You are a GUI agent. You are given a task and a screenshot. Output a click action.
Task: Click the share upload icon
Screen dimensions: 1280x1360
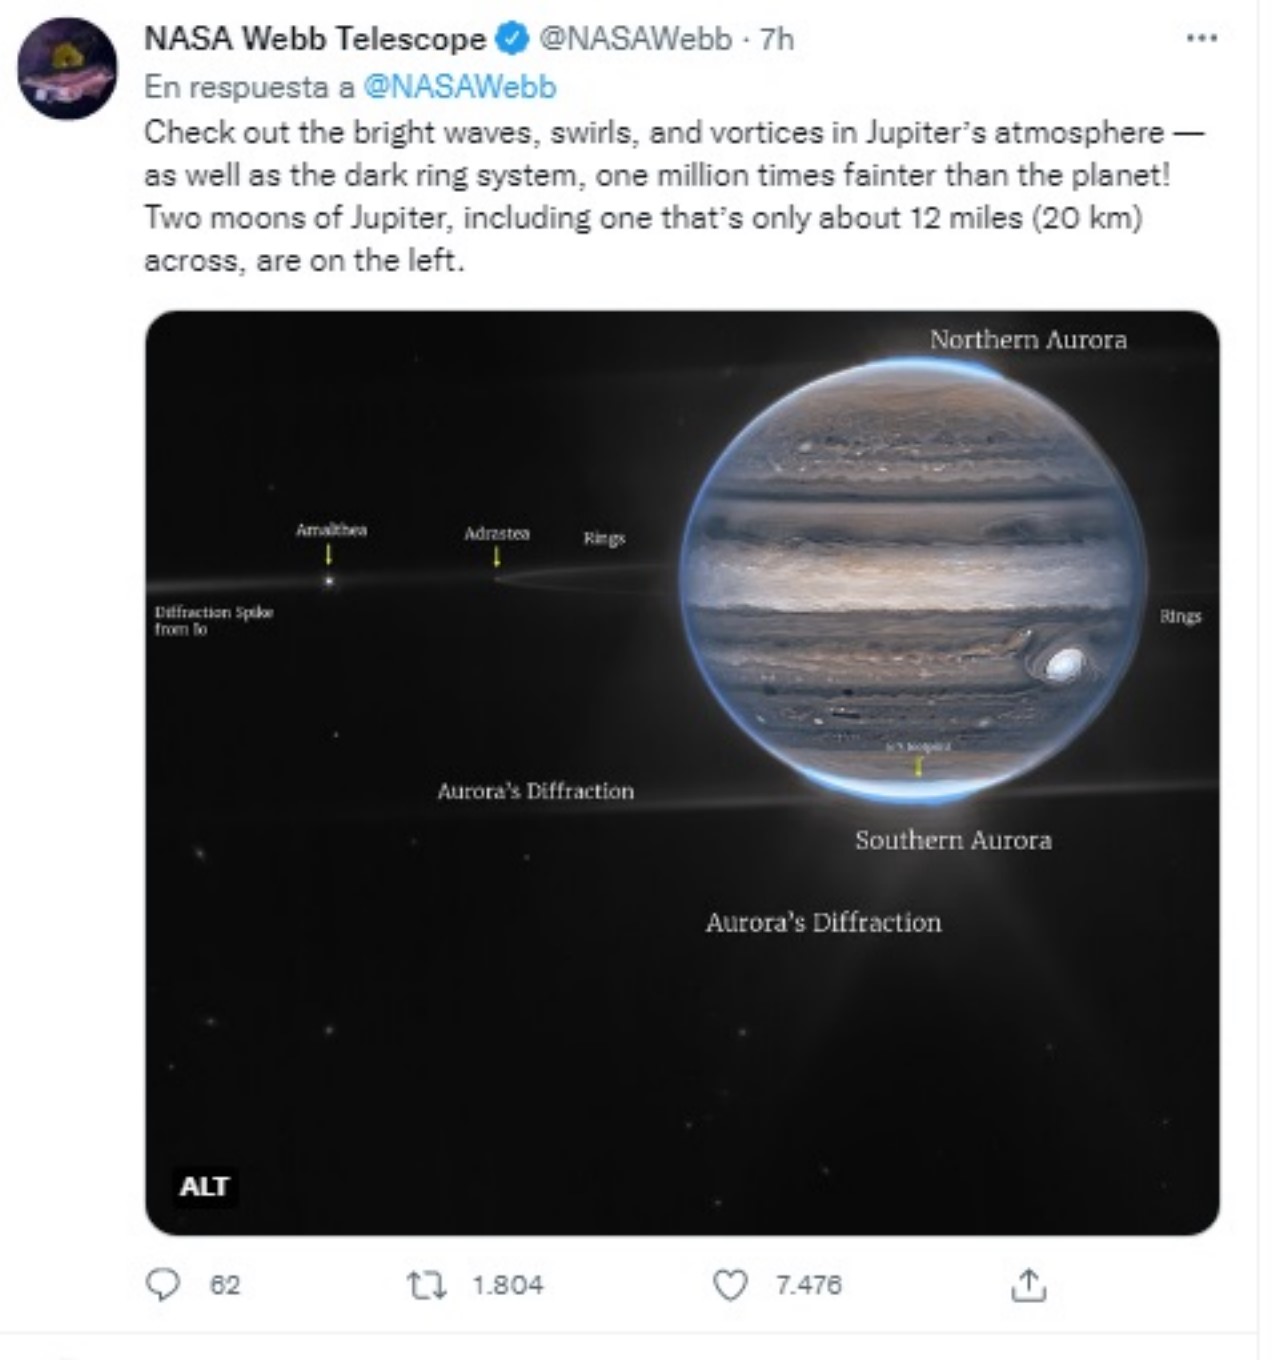tap(1027, 1284)
